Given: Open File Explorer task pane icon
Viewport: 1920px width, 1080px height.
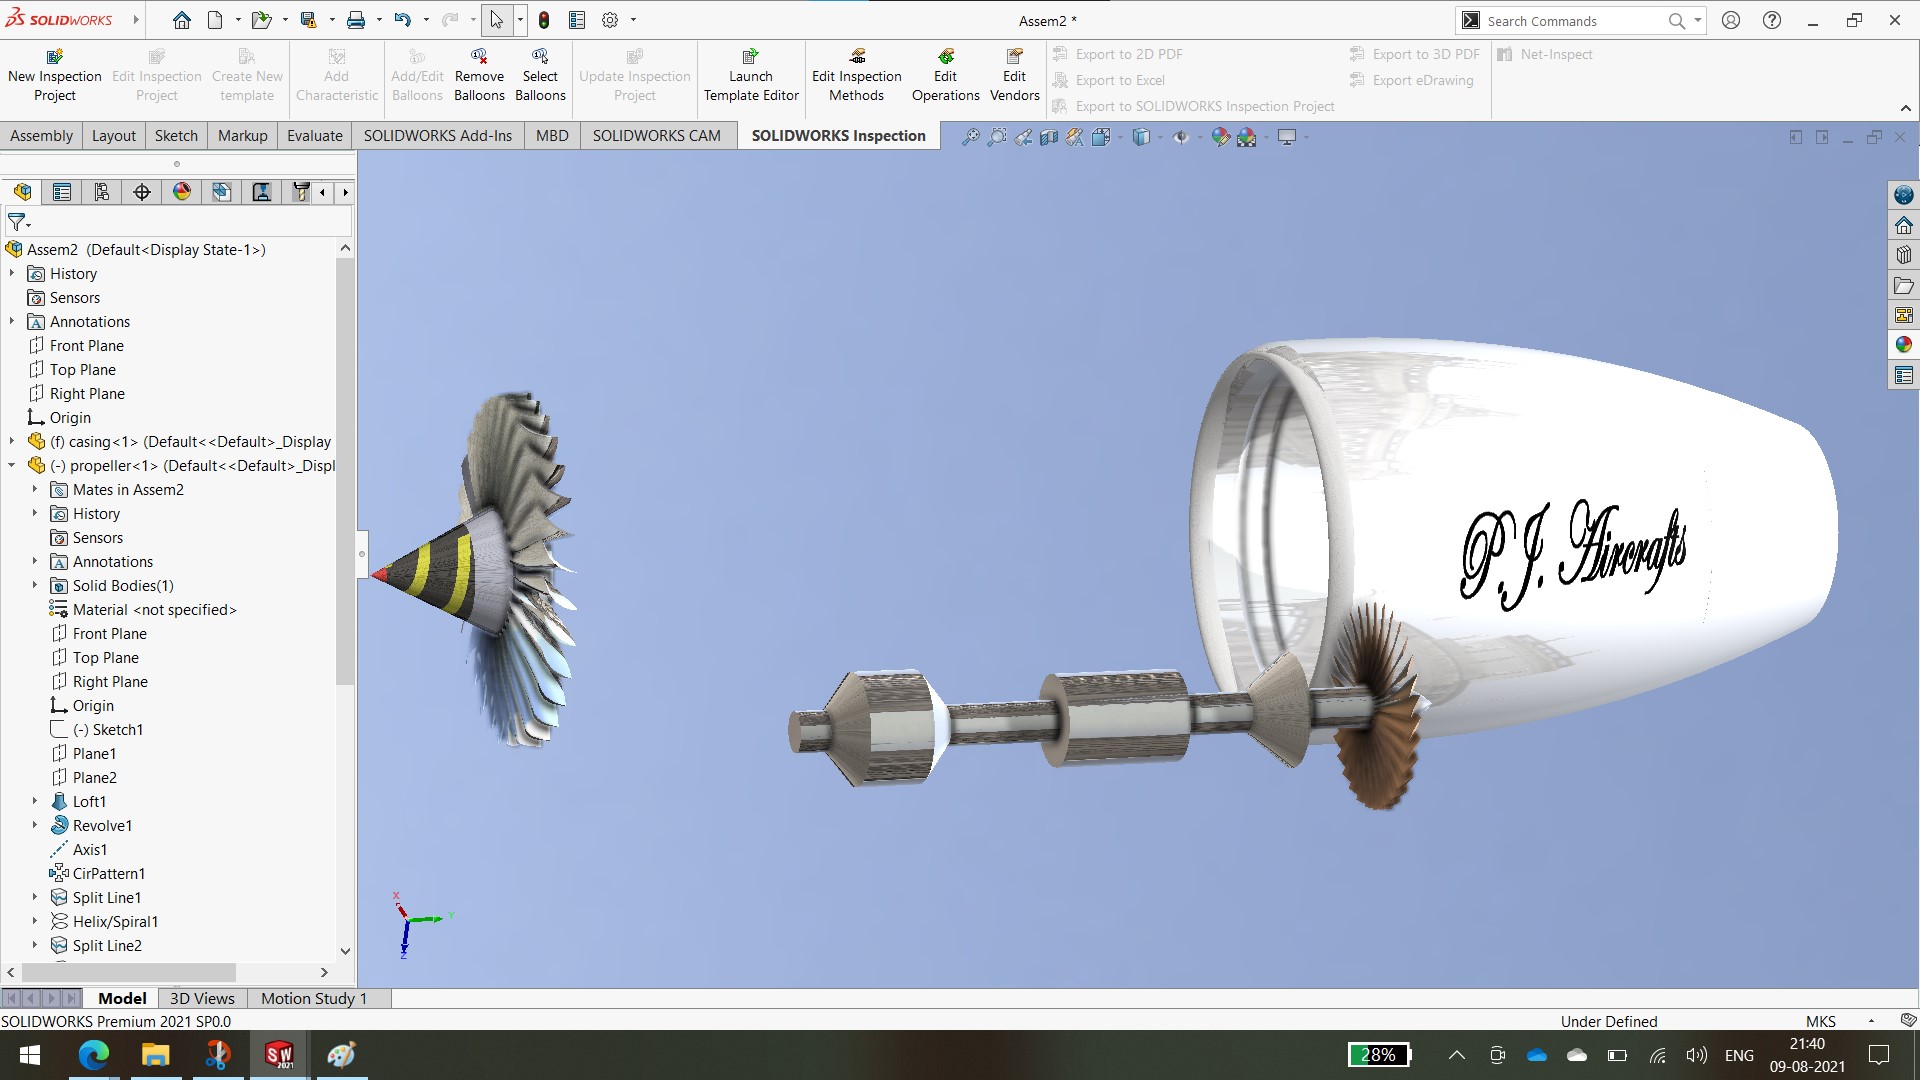Looking at the screenshot, I should pos(1904,285).
